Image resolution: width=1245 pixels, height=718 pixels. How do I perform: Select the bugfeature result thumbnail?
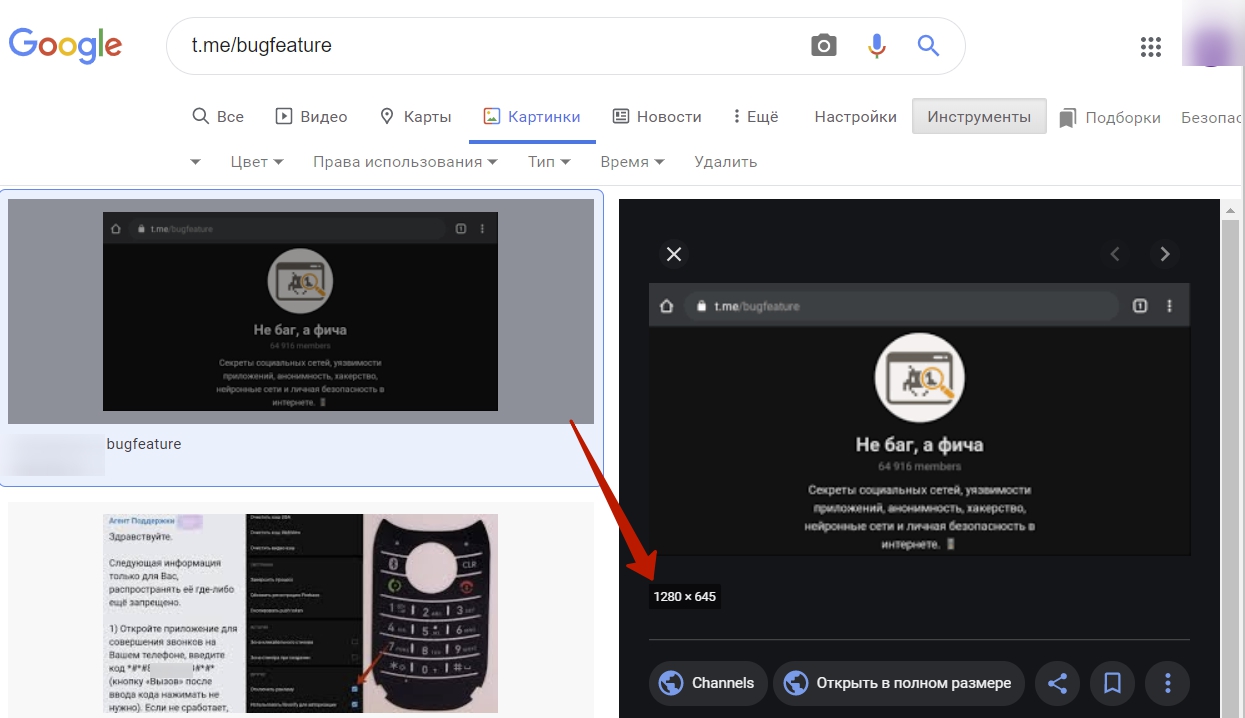(x=301, y=311)
